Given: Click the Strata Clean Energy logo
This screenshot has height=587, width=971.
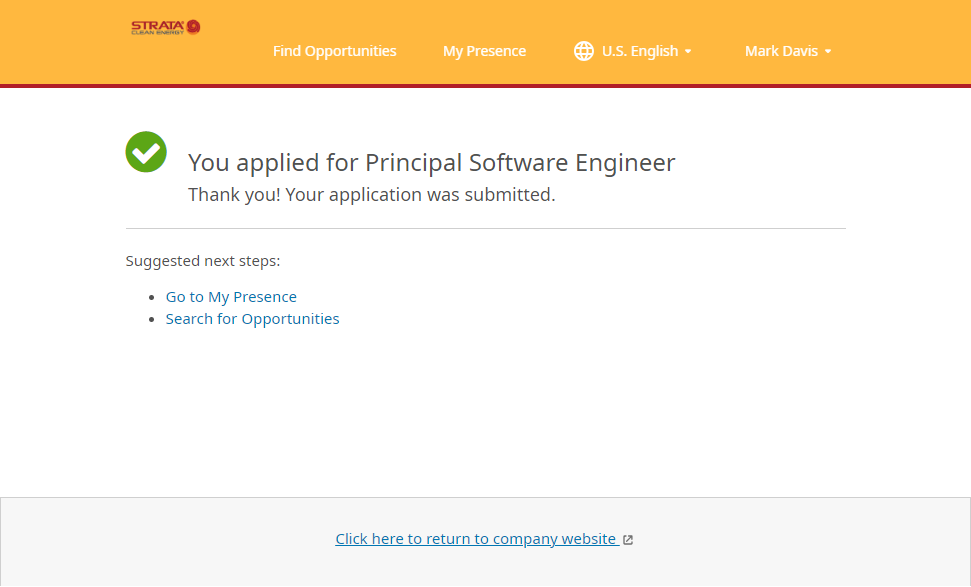Looking at the screenshot, I should (x=165, y=27).
